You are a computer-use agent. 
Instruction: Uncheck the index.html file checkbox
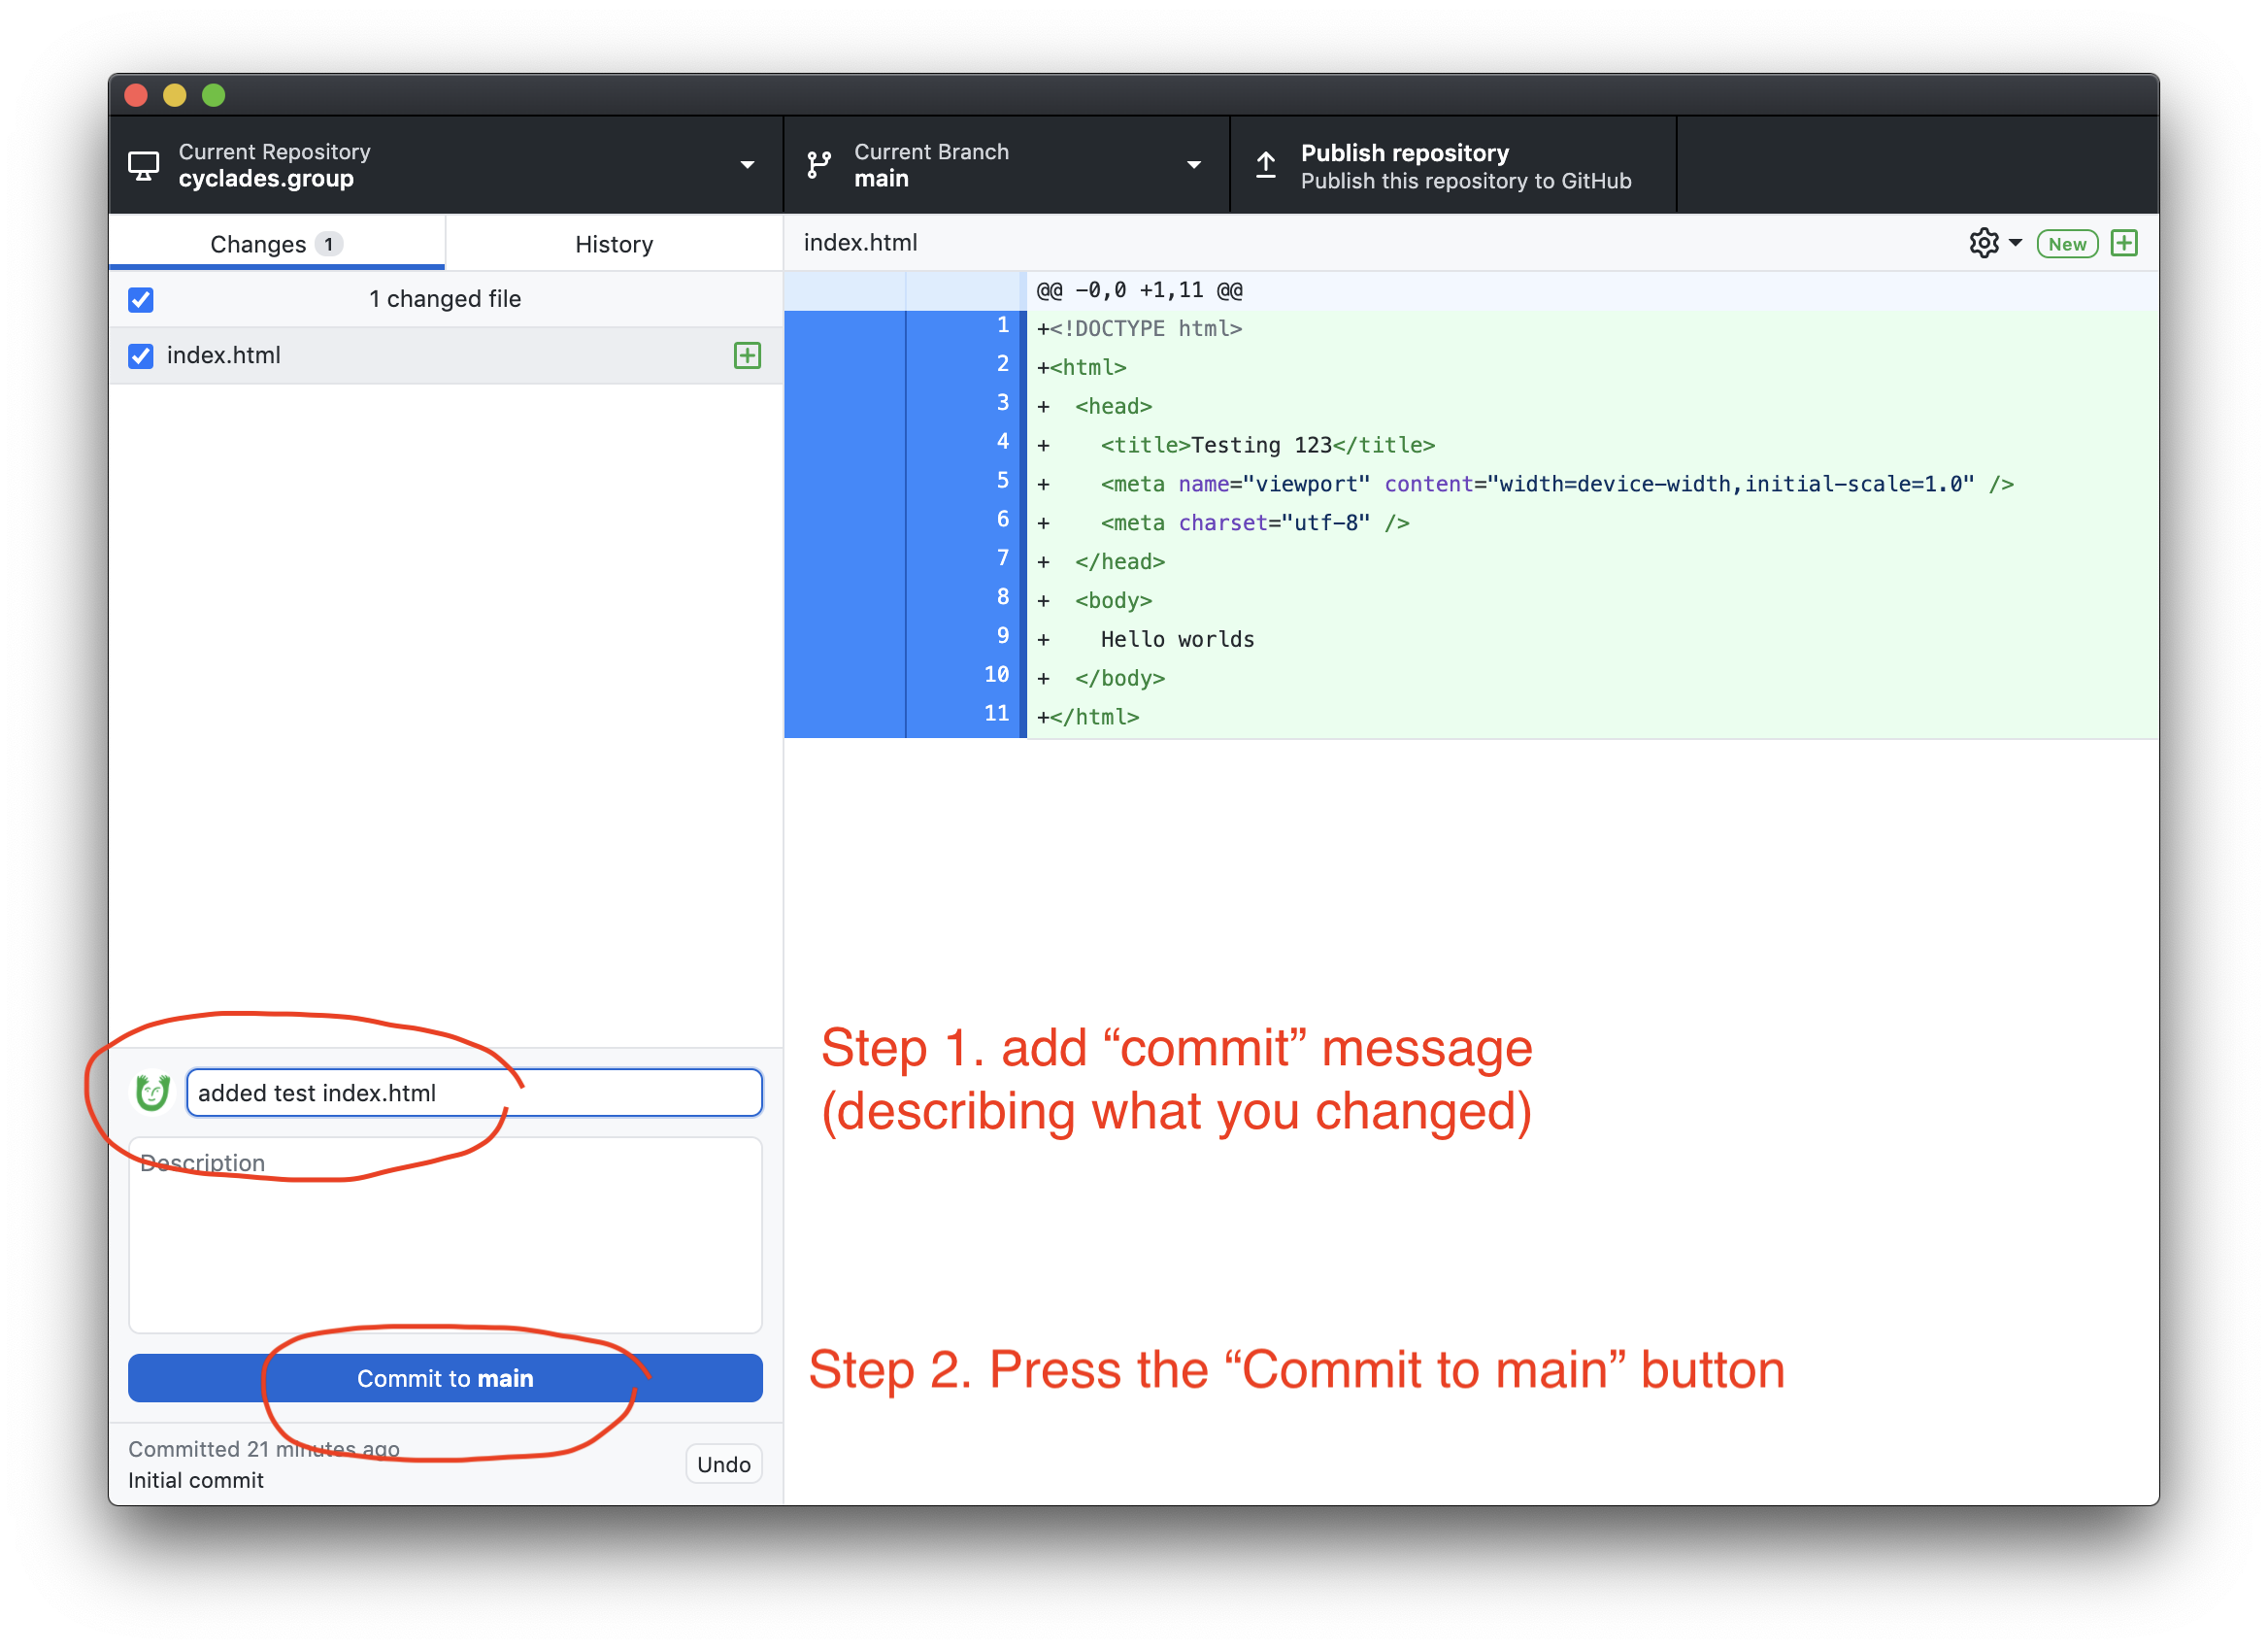tap(141, 356)
